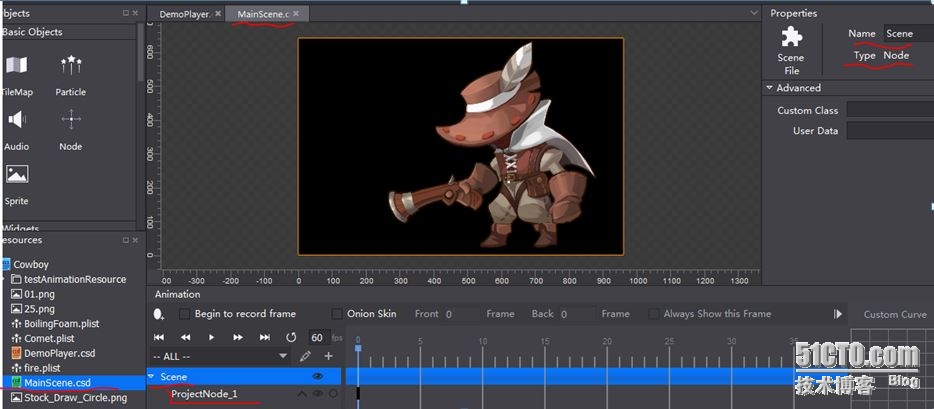Close the MainScene tab

296,13
